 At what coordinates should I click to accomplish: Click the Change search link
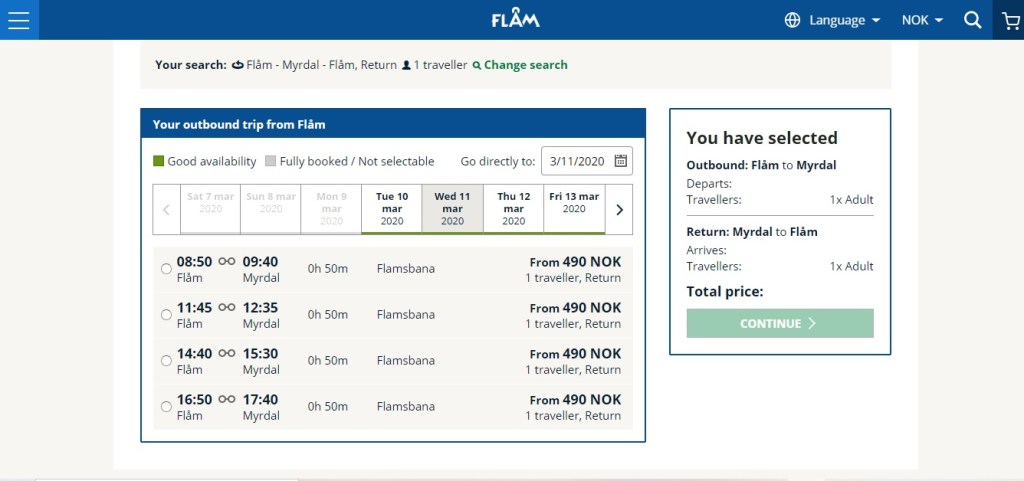(525, 65)
